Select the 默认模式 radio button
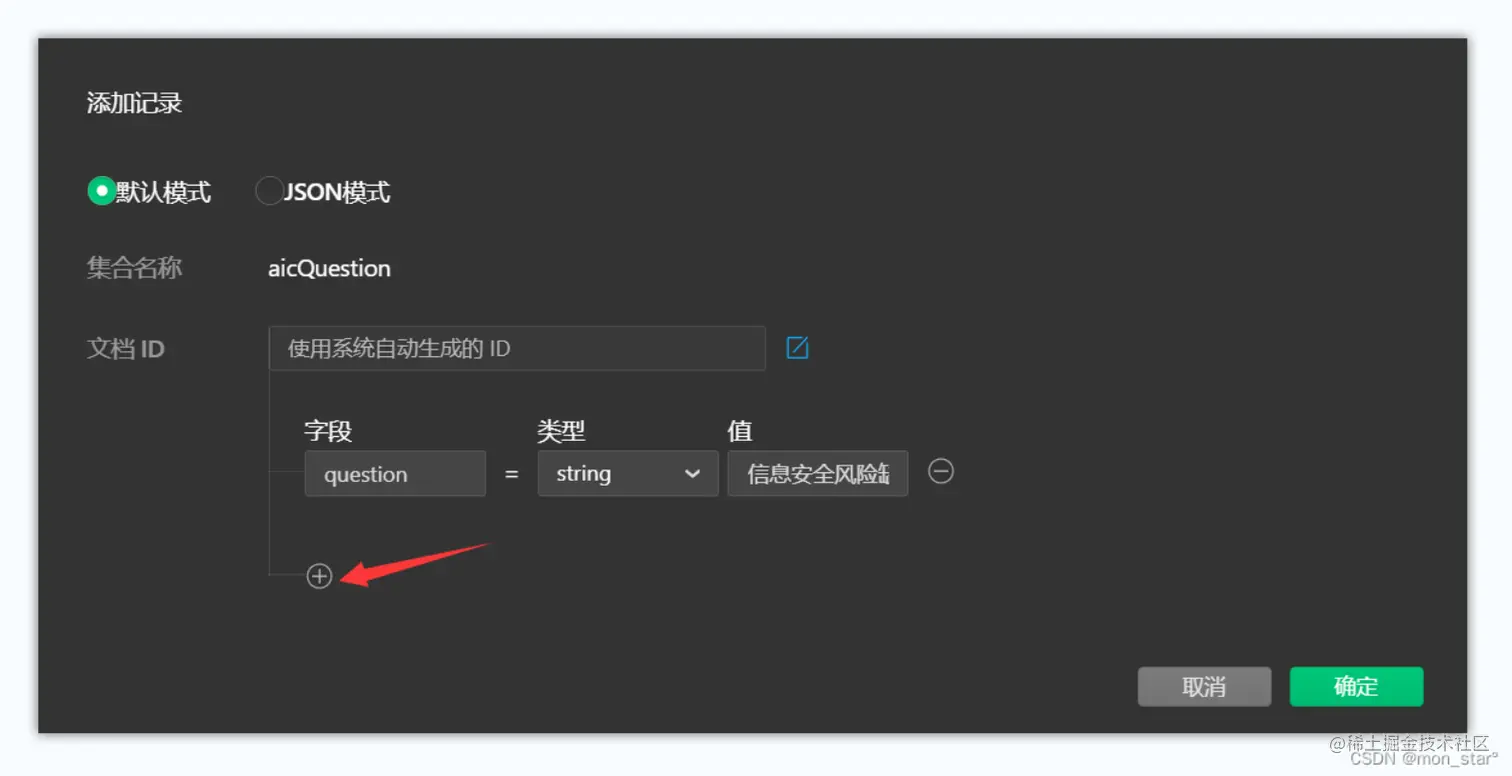 coord(102,191)
